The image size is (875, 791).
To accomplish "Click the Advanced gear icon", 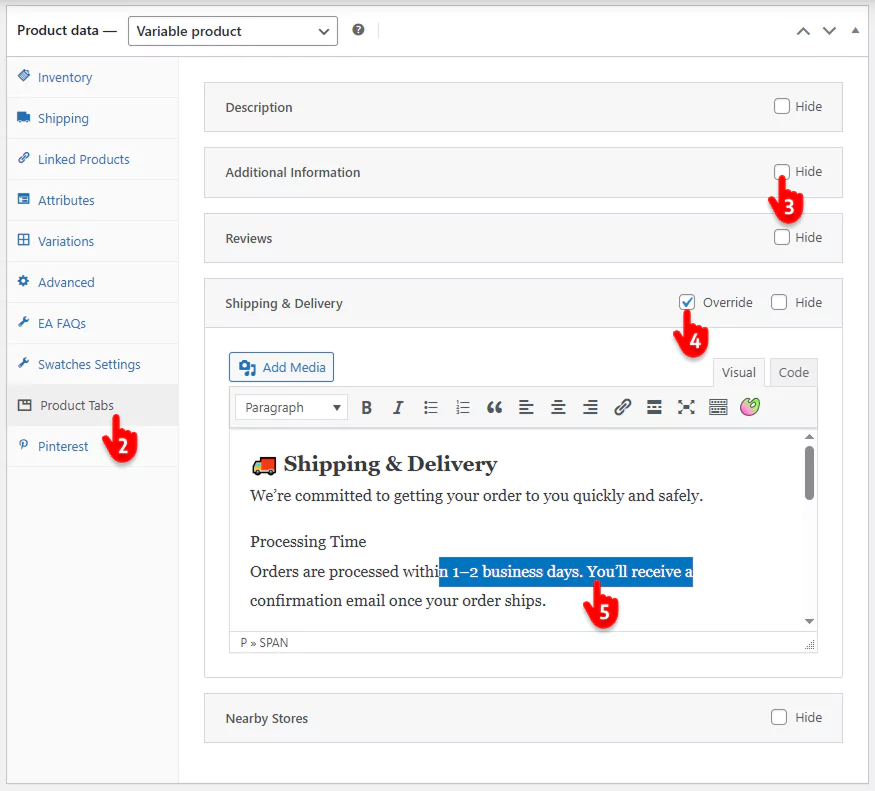I will coord(23,281).
